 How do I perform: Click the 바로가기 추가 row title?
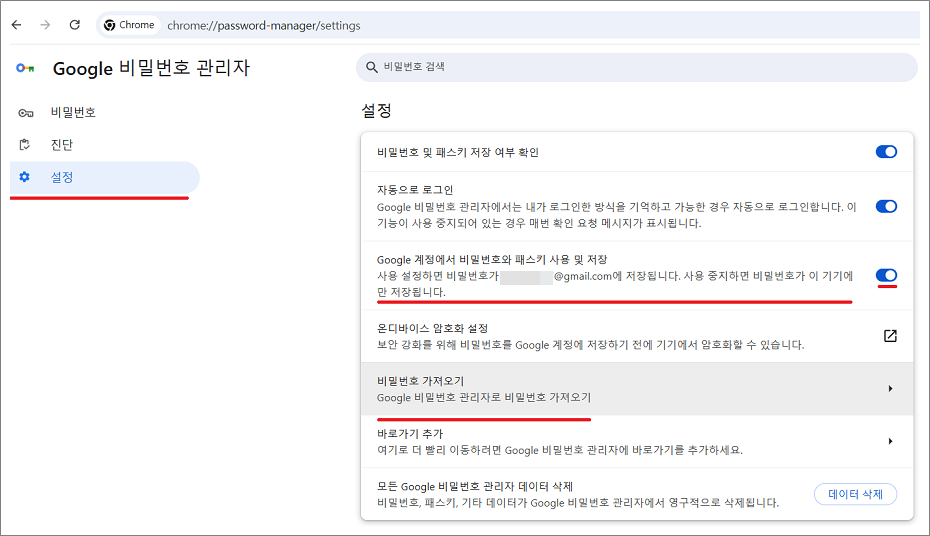[x=410, y=433]
